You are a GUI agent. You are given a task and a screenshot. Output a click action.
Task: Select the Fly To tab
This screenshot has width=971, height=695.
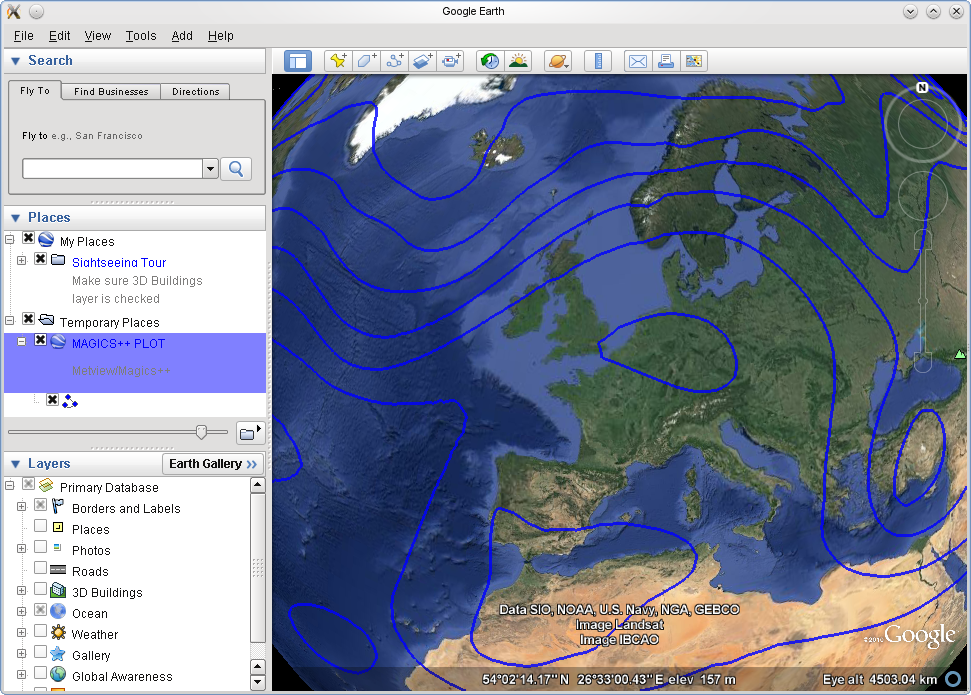(35, 90)
